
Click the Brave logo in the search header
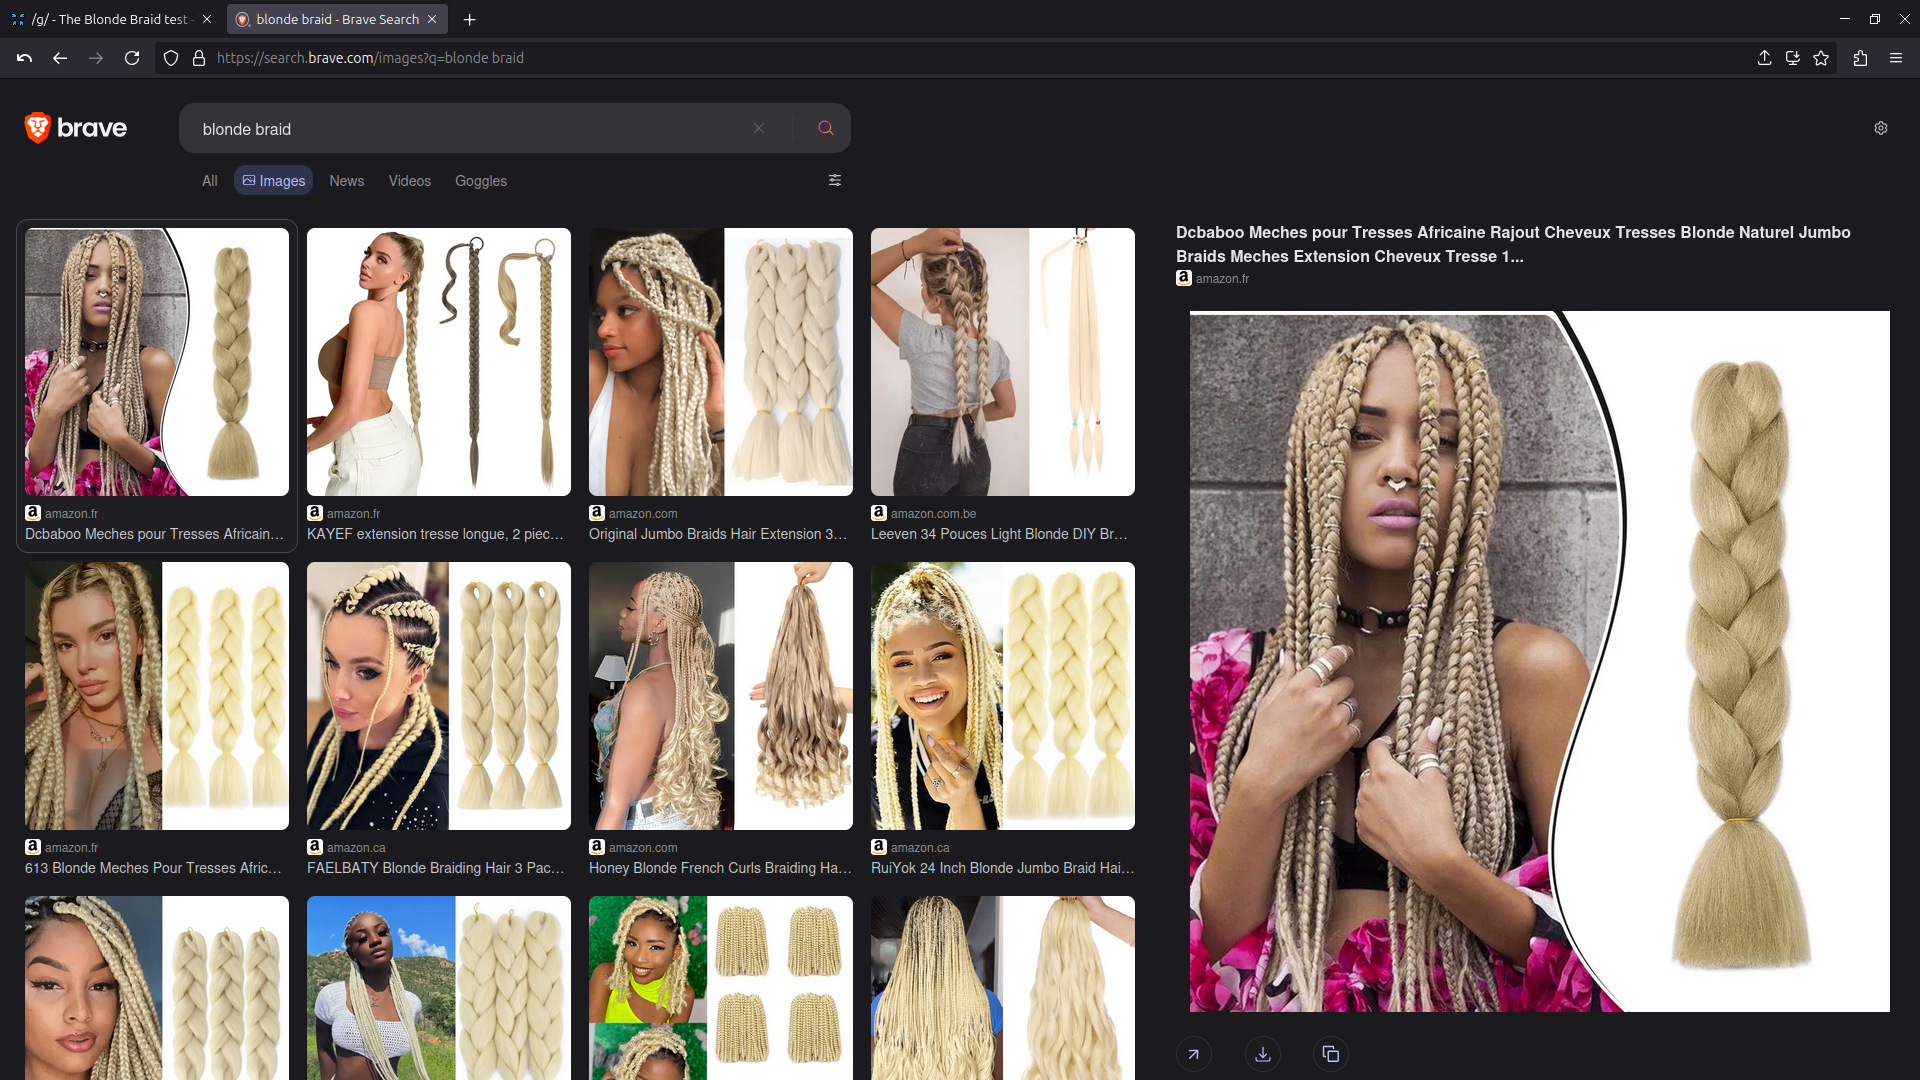click(x=76, y=128)
